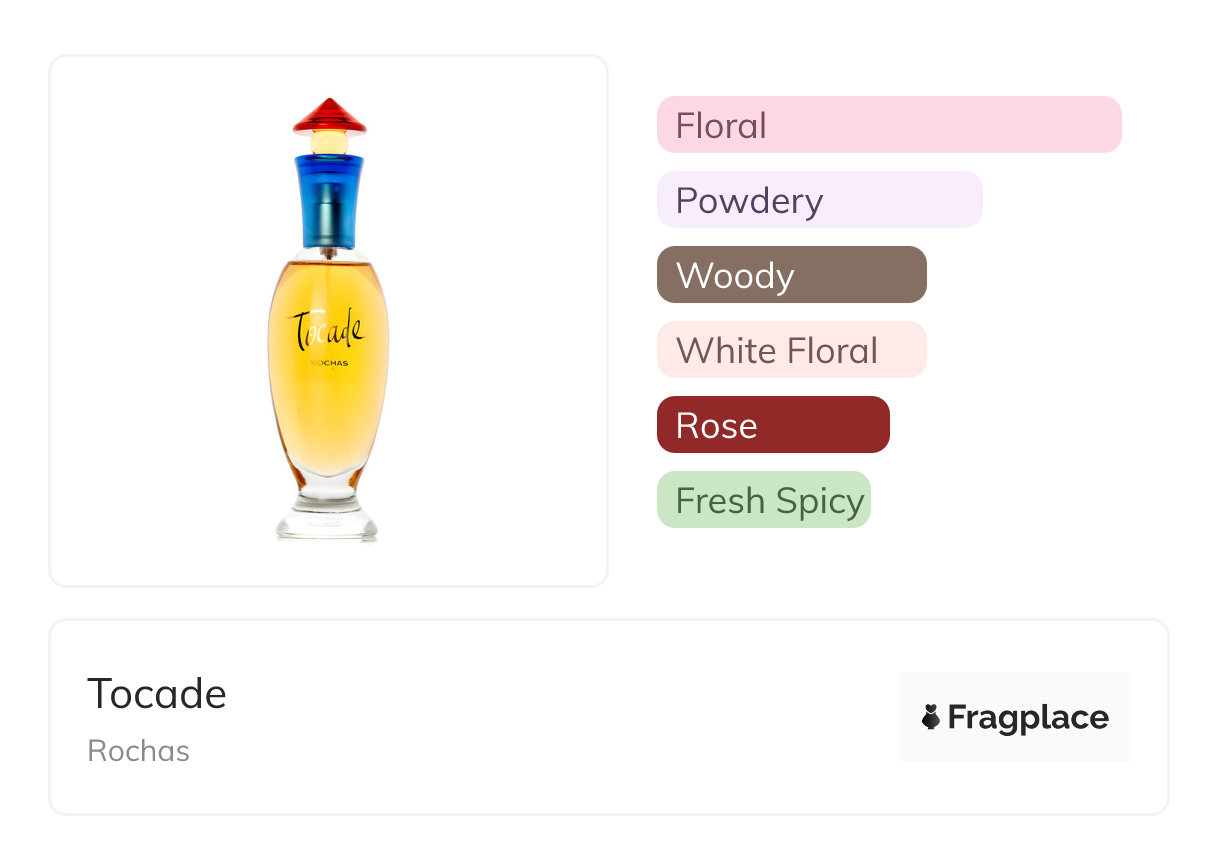Click the small ROCHAS text on the bottle
1218x864 pixels.
[x=330, y=362]
